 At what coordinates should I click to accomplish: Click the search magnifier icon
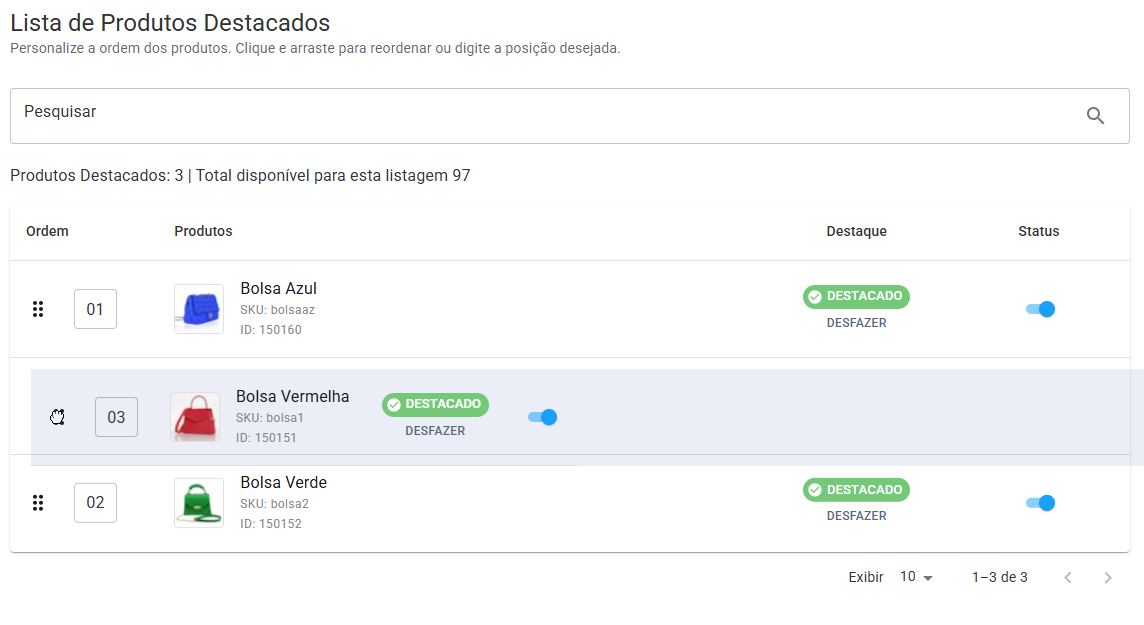tap(1095, 115)
